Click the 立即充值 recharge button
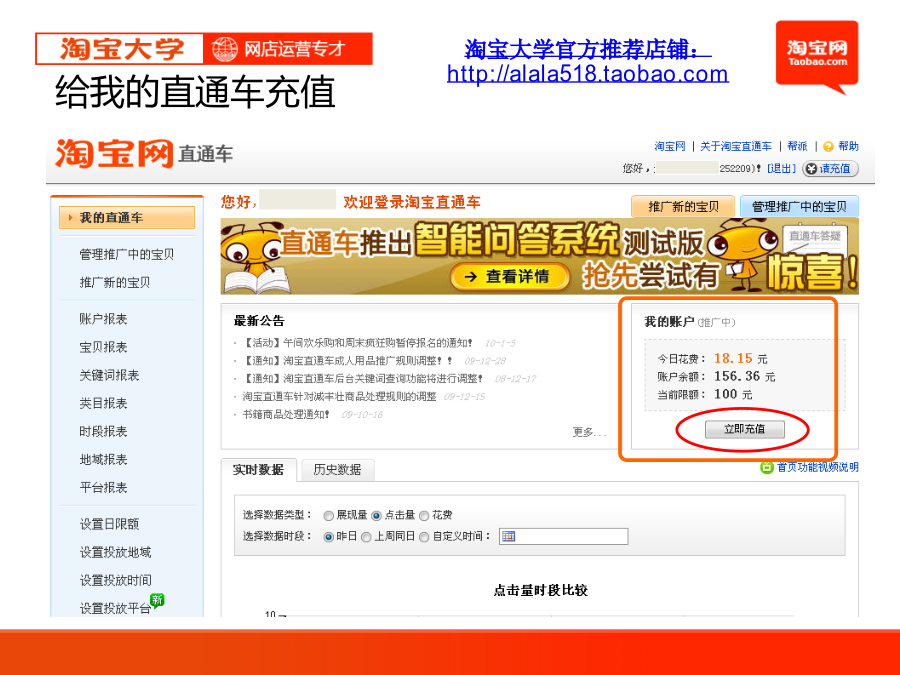This screenshot has height=675, width=900. click(x=744, y=429)
